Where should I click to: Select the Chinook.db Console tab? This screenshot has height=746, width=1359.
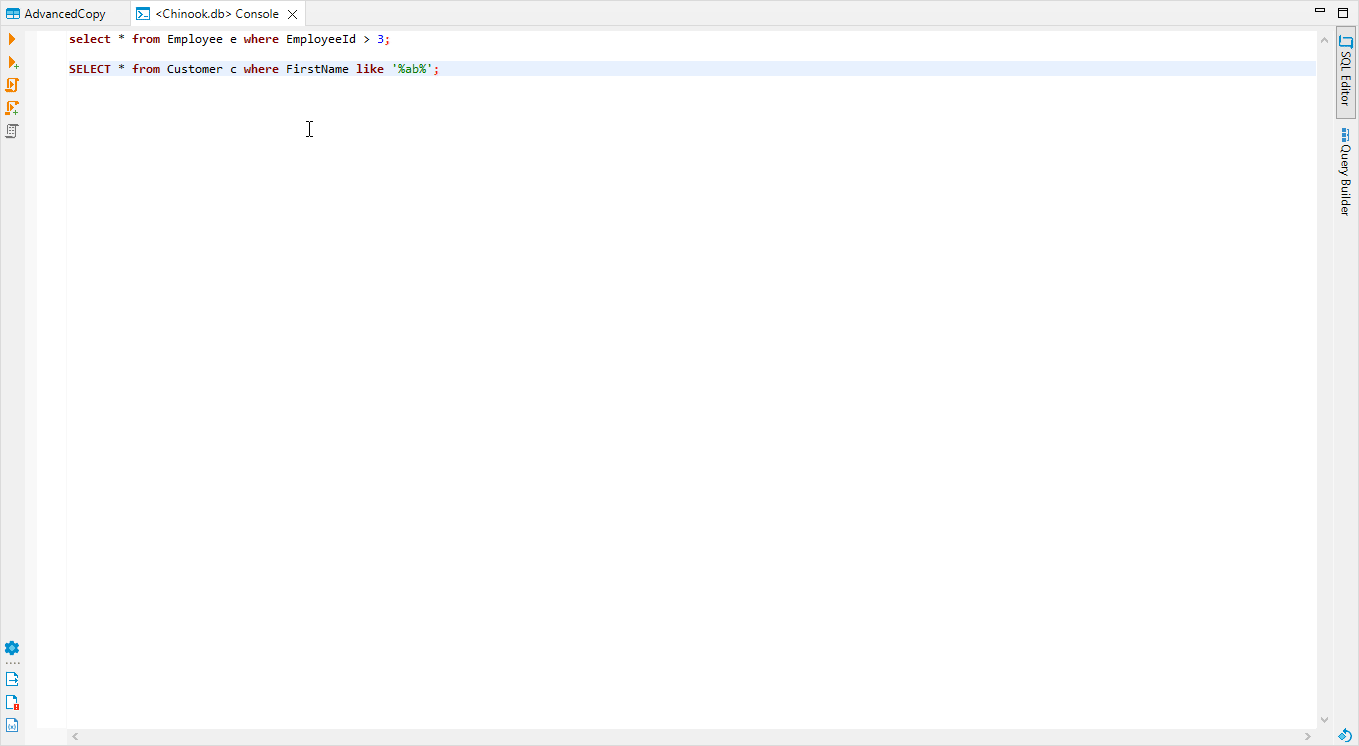click(x=210, y=14)
